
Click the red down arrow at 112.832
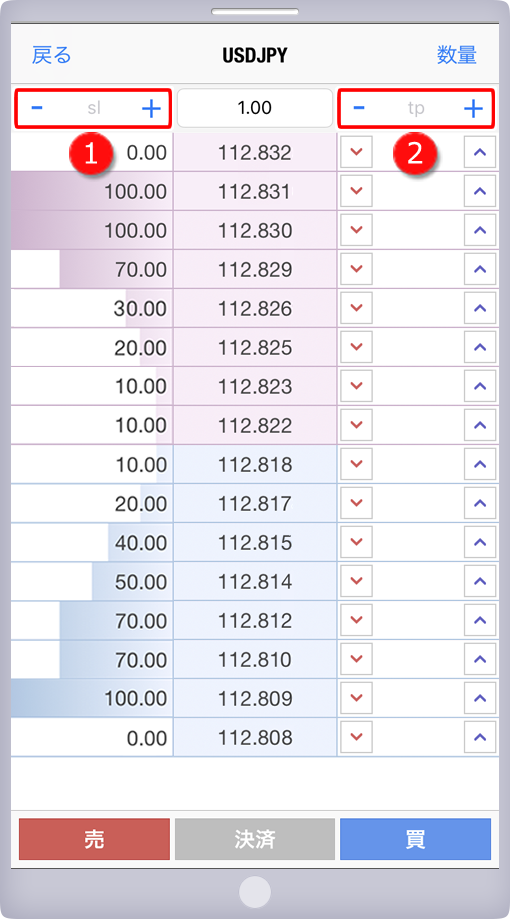[356, 152]
